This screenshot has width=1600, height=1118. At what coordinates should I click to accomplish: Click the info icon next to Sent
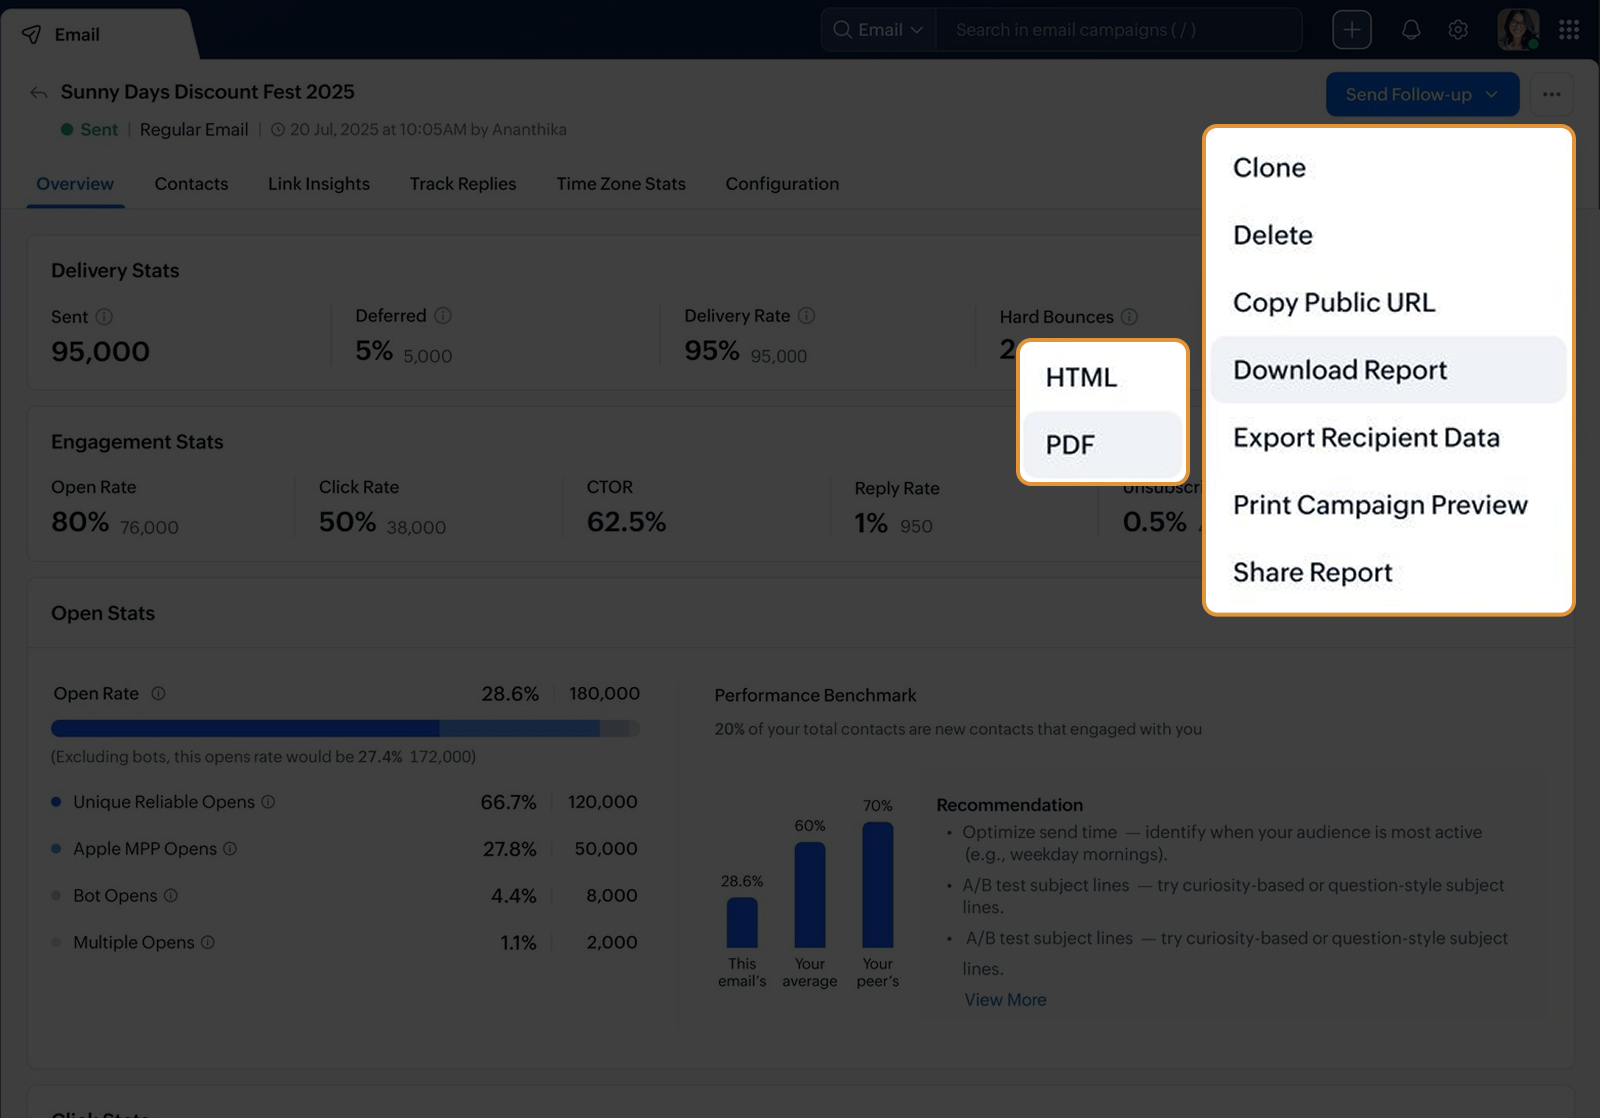(x=104, y=316)
